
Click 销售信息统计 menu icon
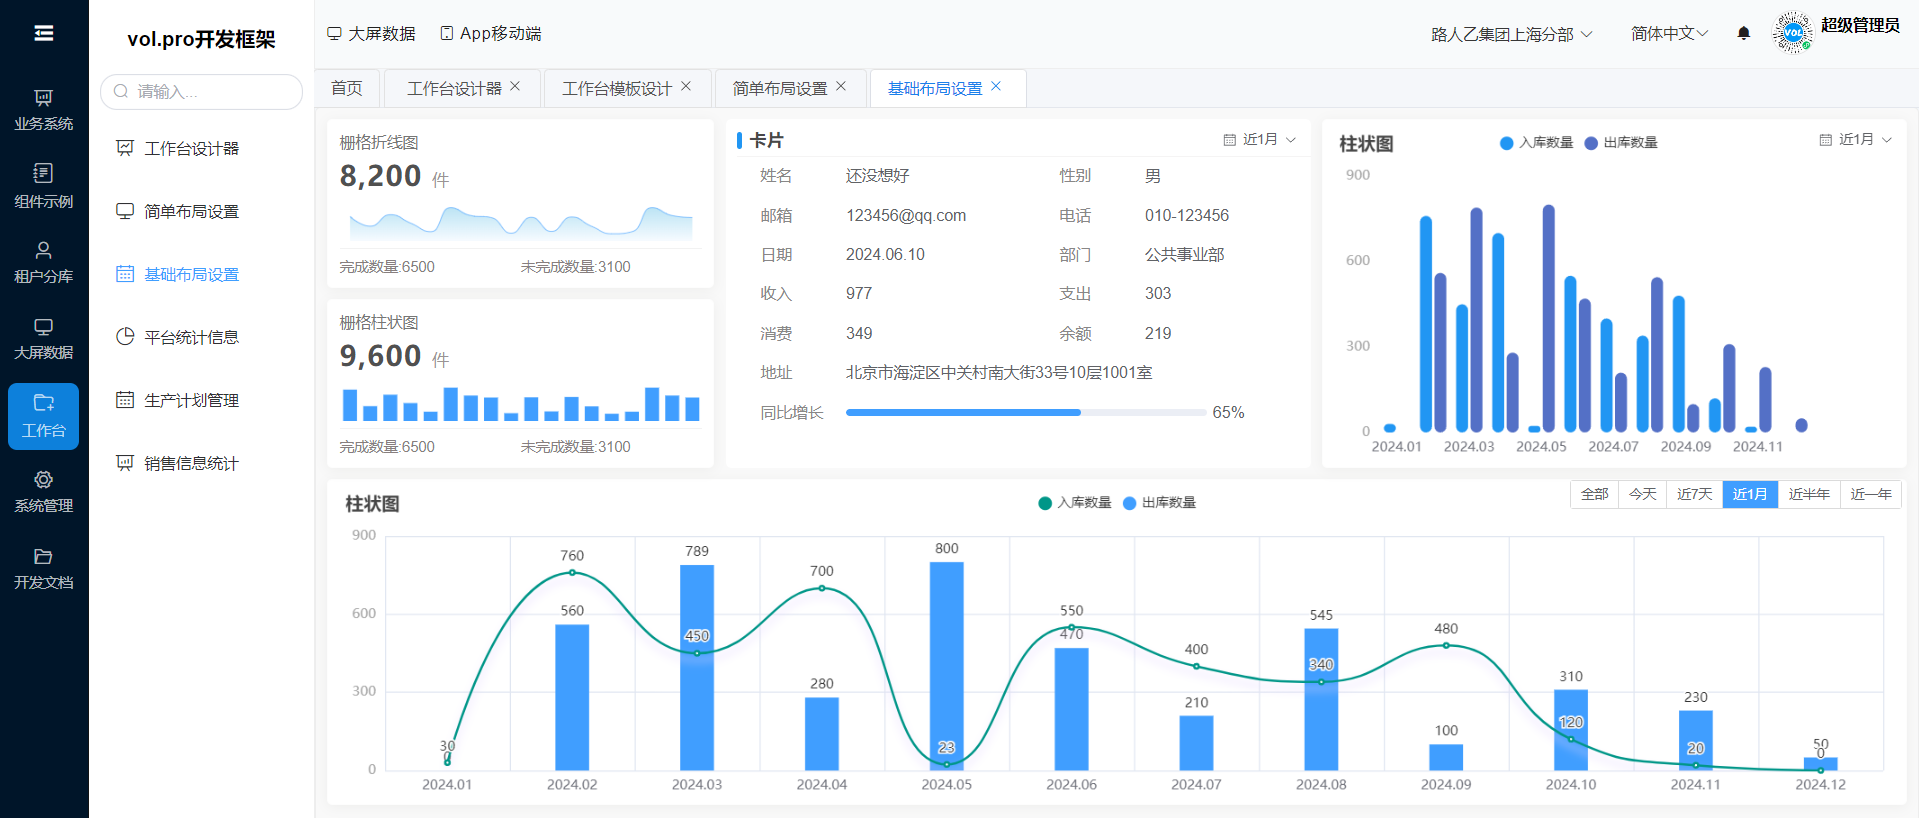pos(125,463)
